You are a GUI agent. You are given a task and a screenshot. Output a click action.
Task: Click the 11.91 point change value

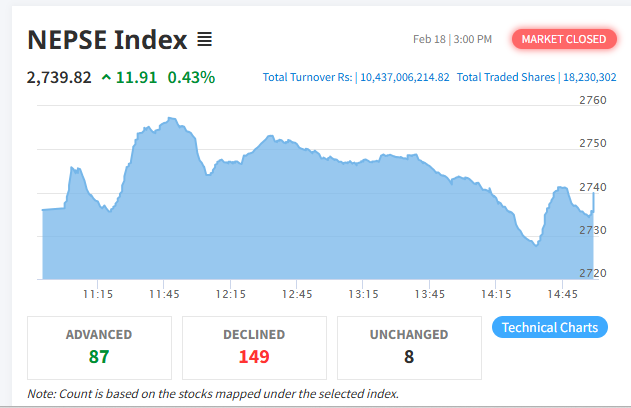(137, 77)
